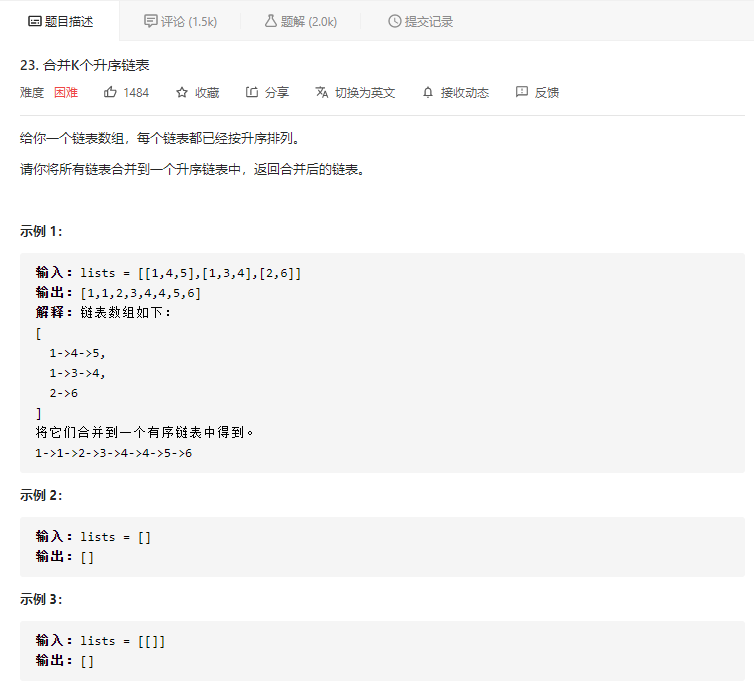Click the feedback message icon
754x687 pixels.
coord(522,92)
